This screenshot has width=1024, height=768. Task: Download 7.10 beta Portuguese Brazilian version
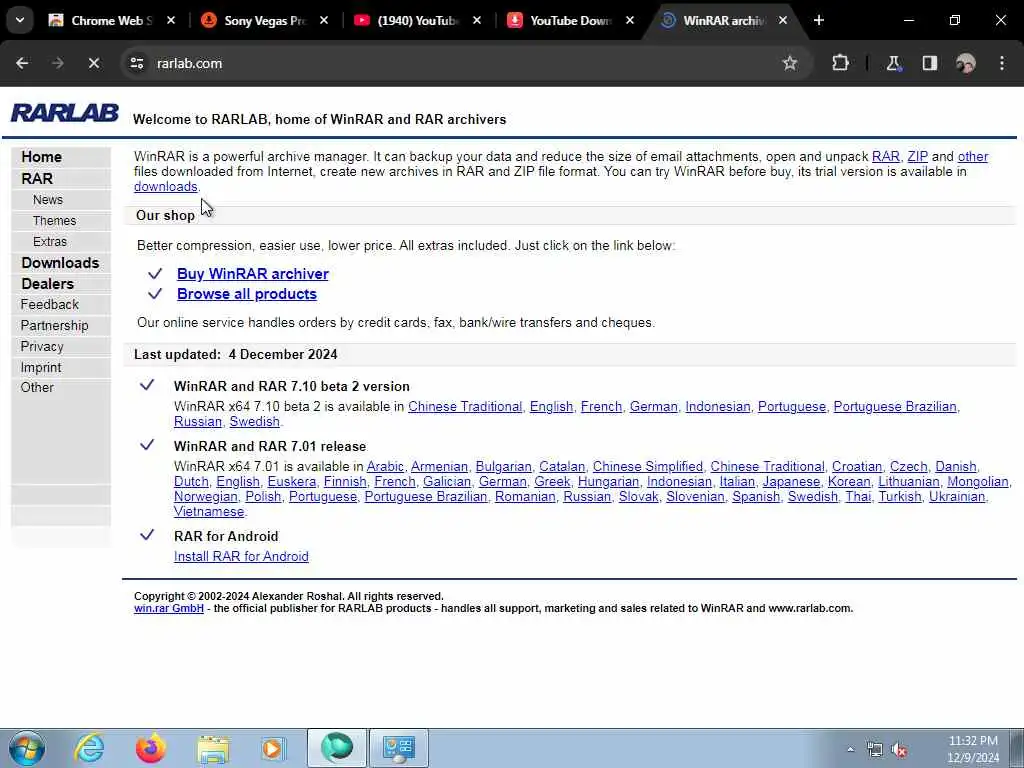[x=895, y=407]
